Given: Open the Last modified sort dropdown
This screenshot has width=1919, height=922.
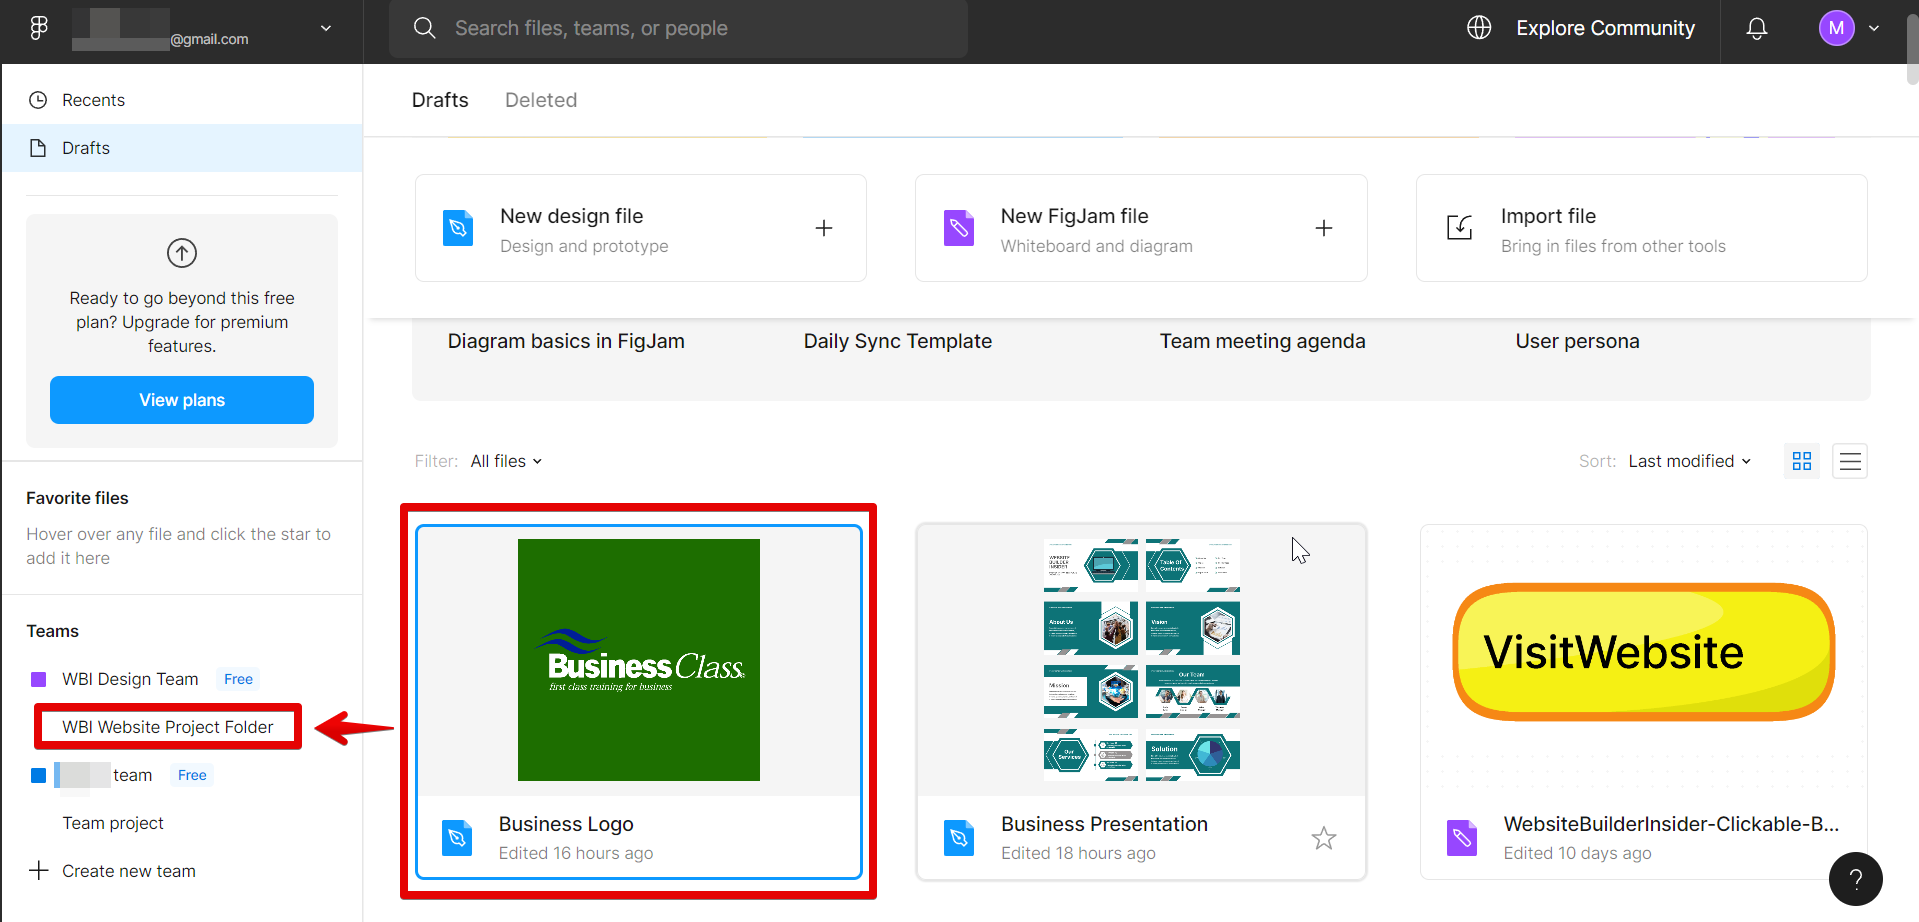Looking at the screenshot, I should pyautogui.click(x=1689, y=461).
